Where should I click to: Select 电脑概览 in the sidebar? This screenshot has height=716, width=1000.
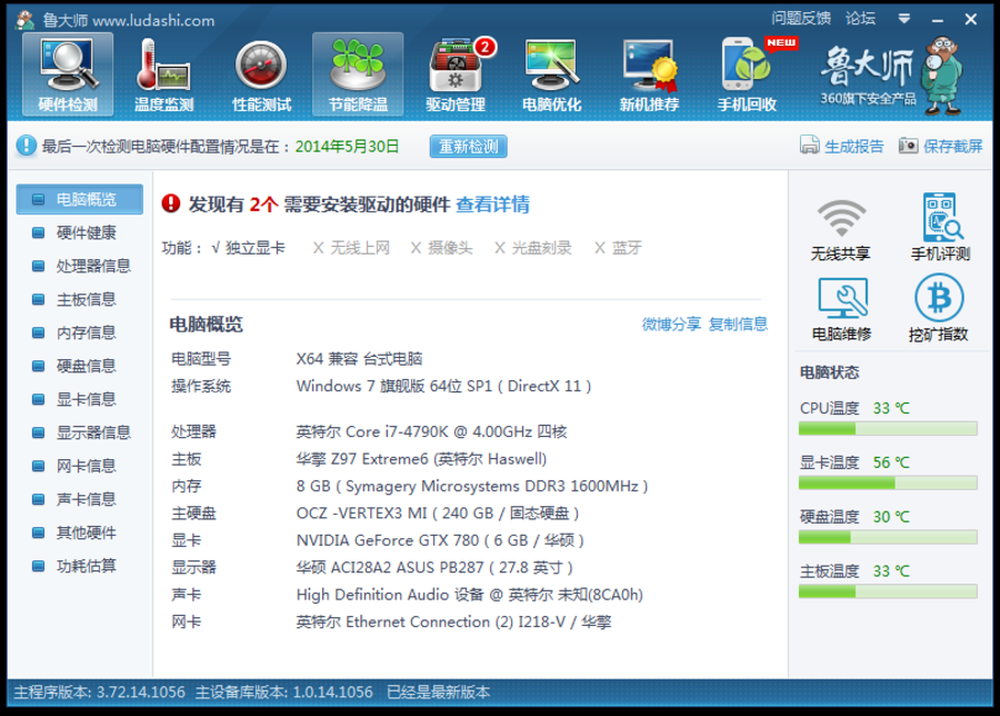pyautogui.click(x=79, y=199)
